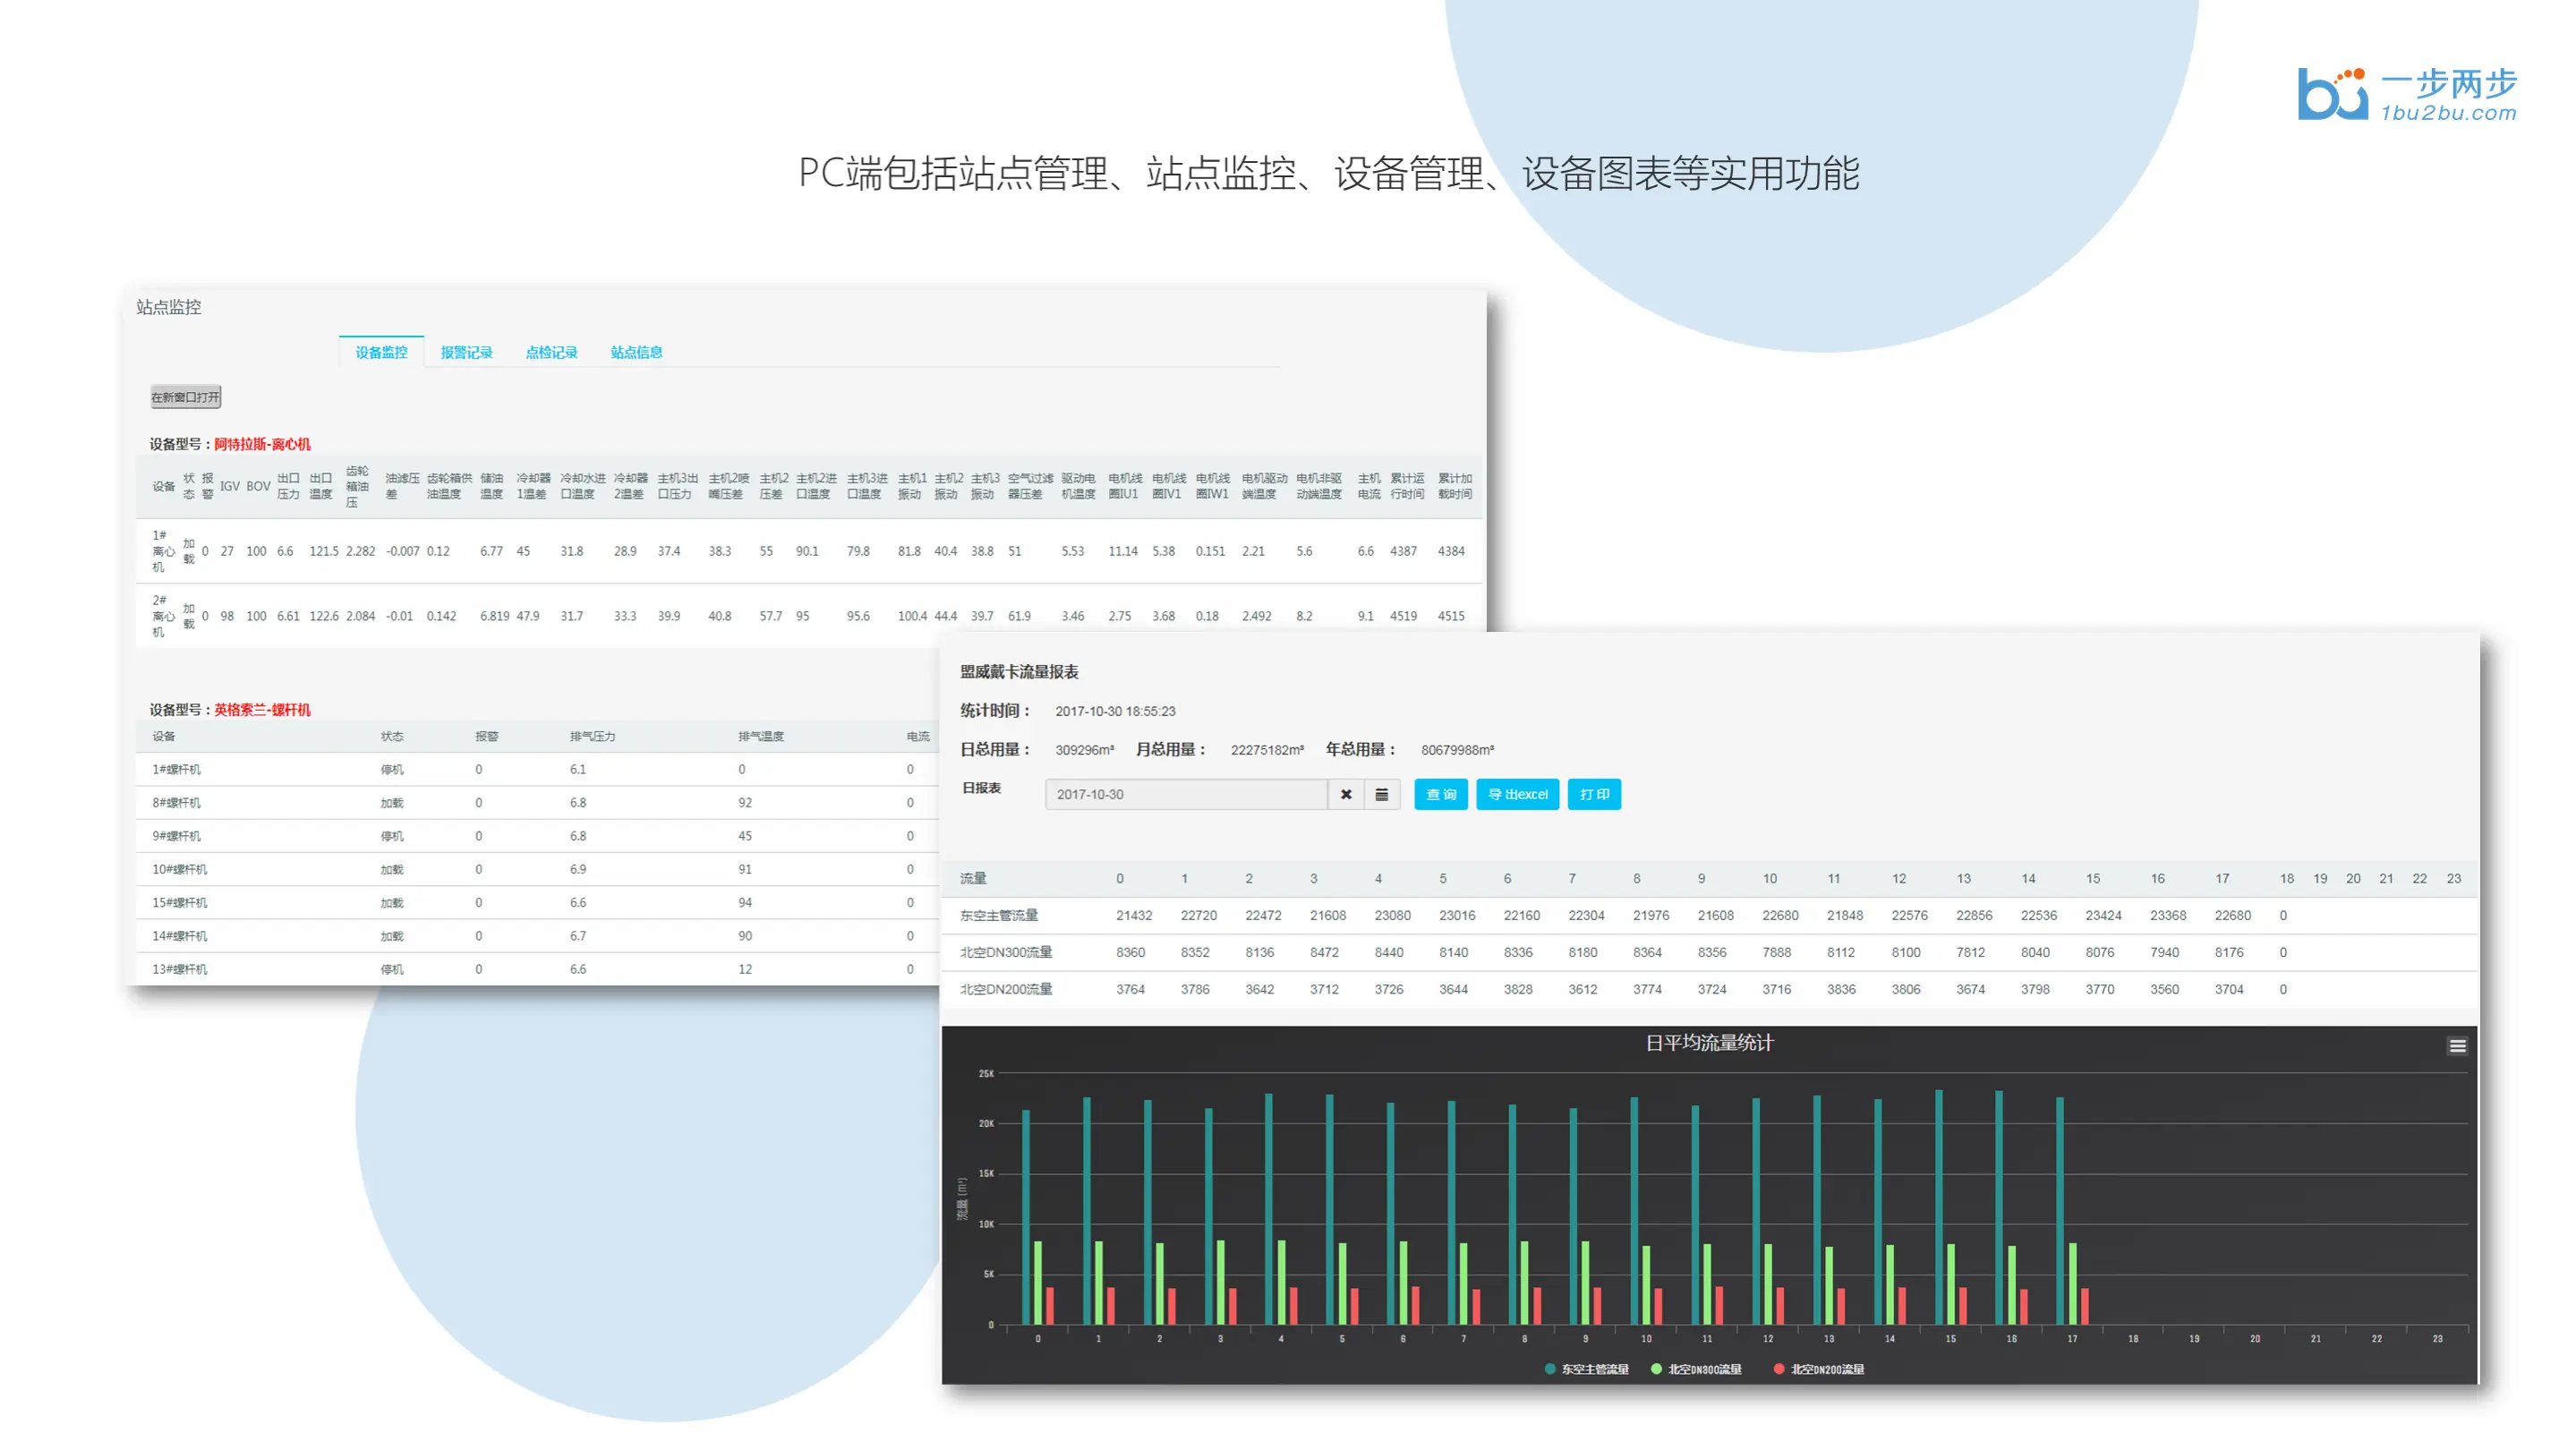Open the 站点信息 tab
The width and height of the screenshot is (2576, 1450).
tap(636, 352)
